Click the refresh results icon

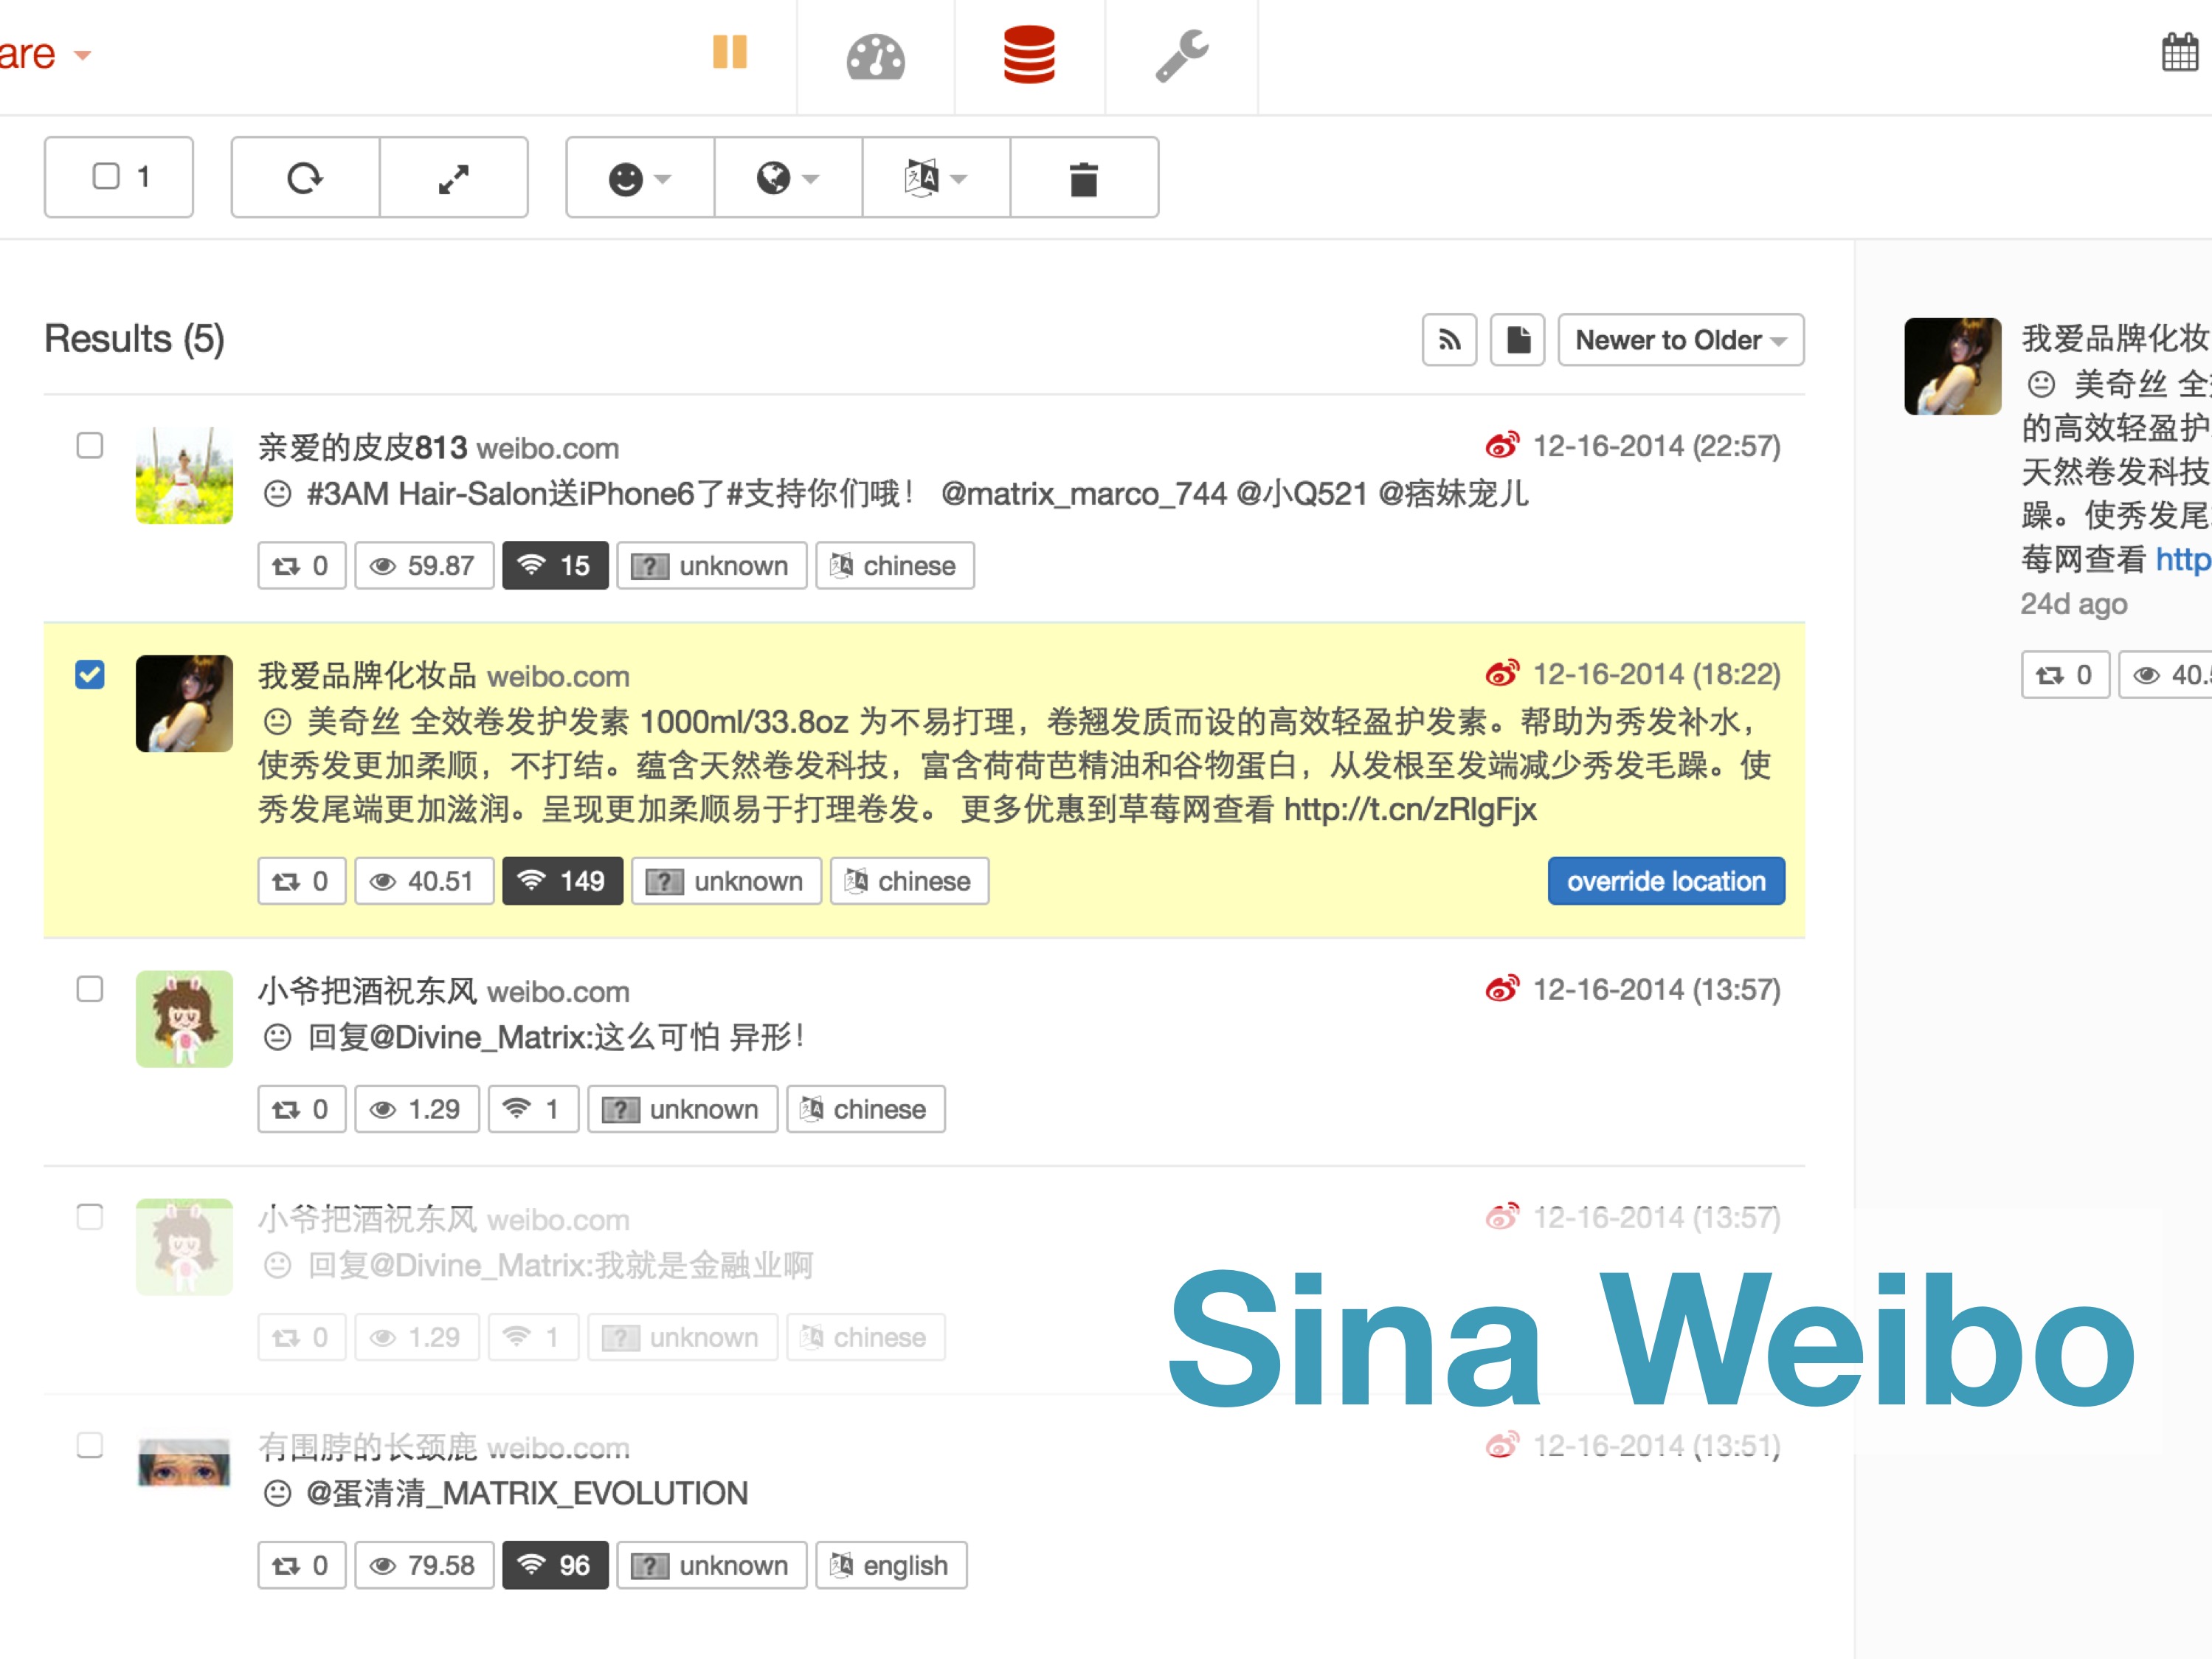305,178
